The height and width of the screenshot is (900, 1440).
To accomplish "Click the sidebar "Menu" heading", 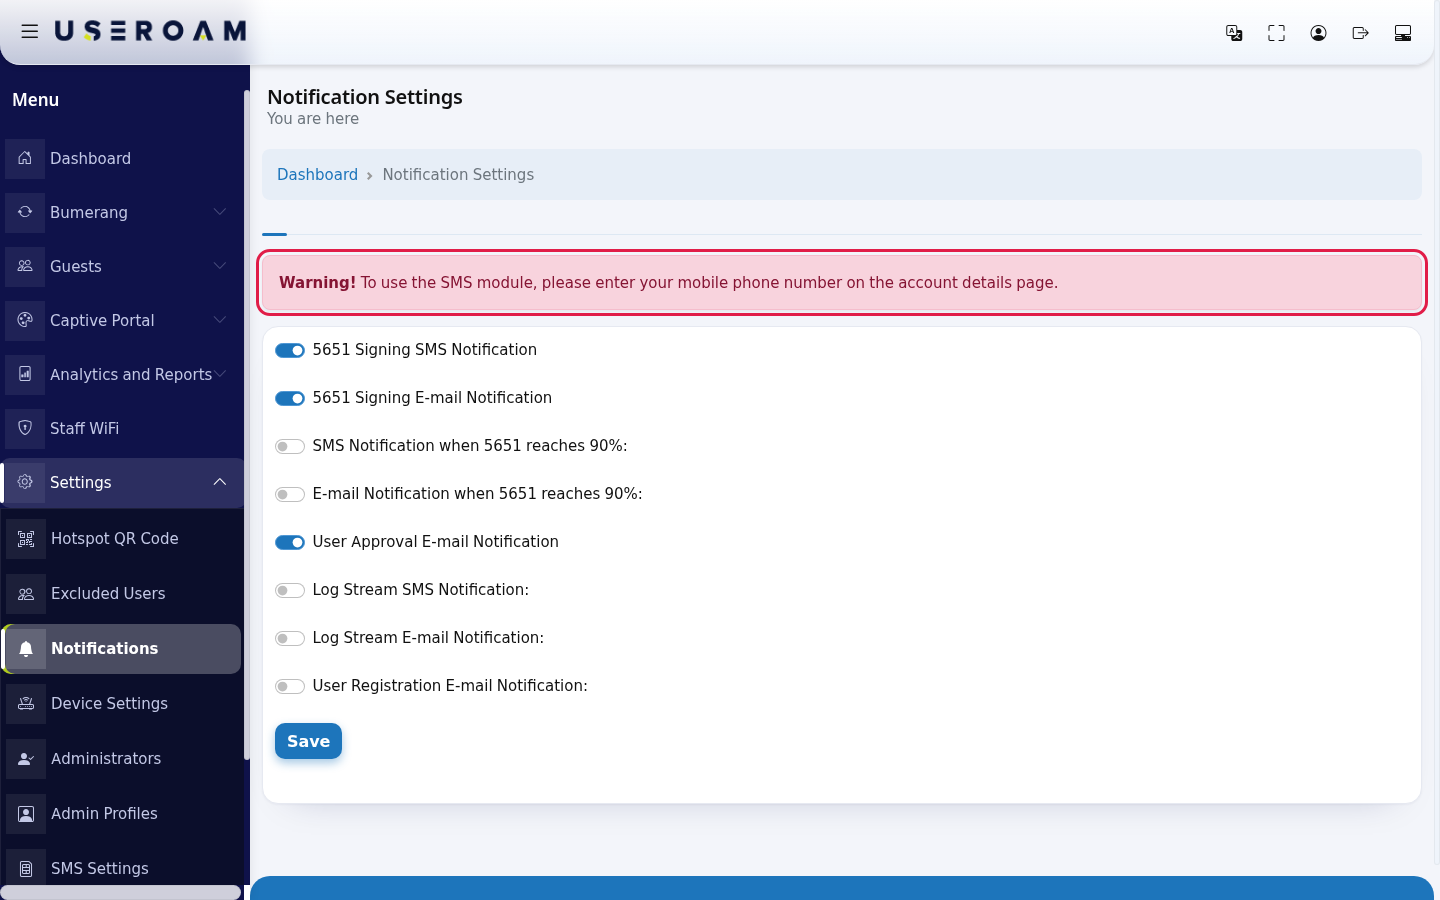I will 35,100.
